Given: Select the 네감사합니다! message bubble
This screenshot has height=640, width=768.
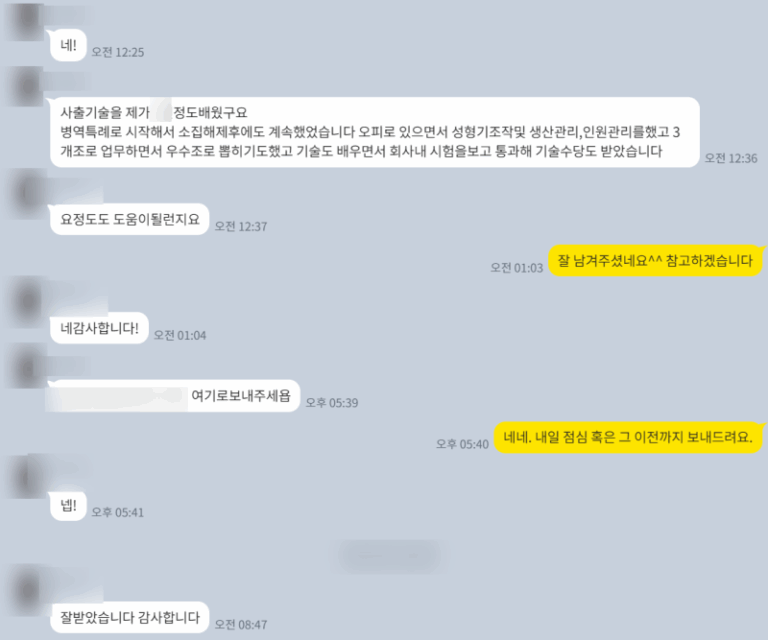Looking at the screenshot, I should tap(99, 328).
